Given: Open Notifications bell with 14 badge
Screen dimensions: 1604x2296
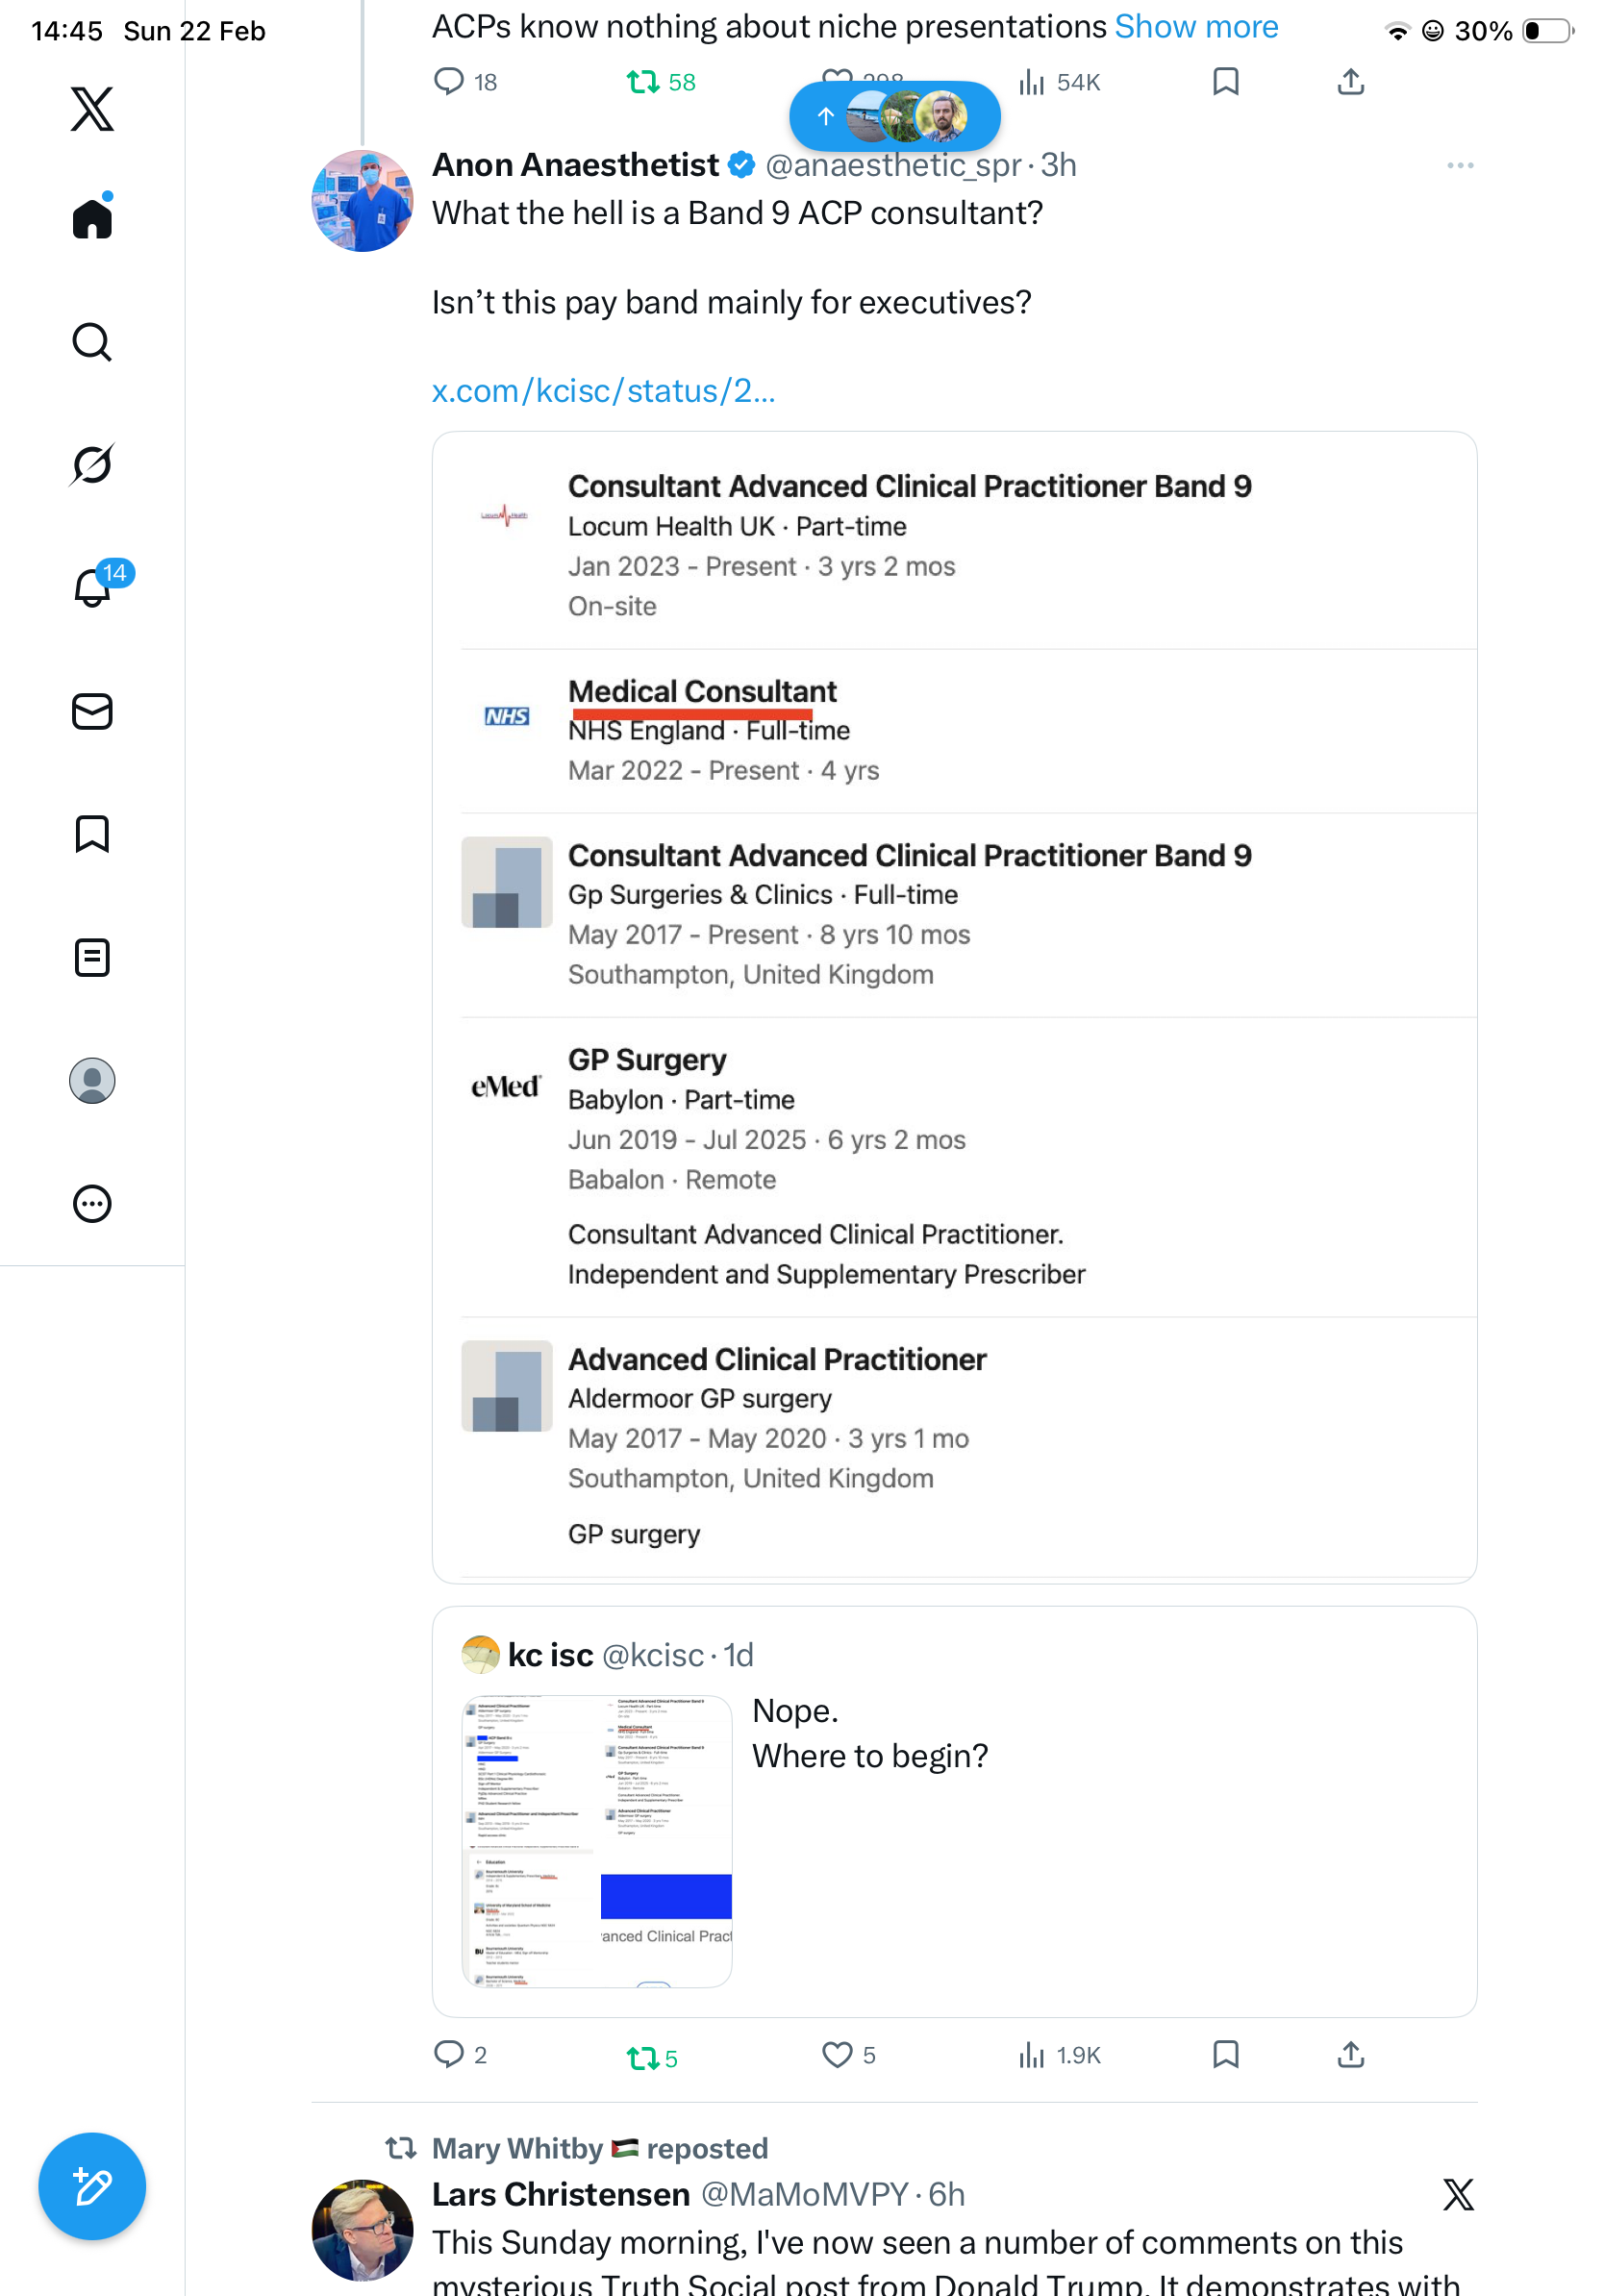Looking at the screenshot, I should pos(92,587).
